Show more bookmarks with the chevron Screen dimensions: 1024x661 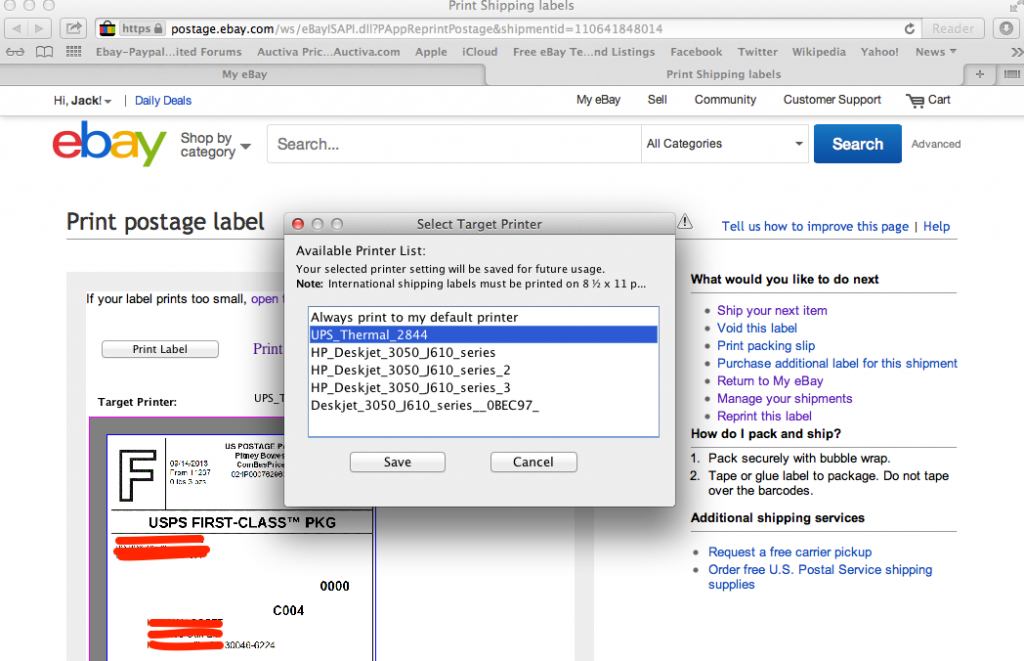1016,52
